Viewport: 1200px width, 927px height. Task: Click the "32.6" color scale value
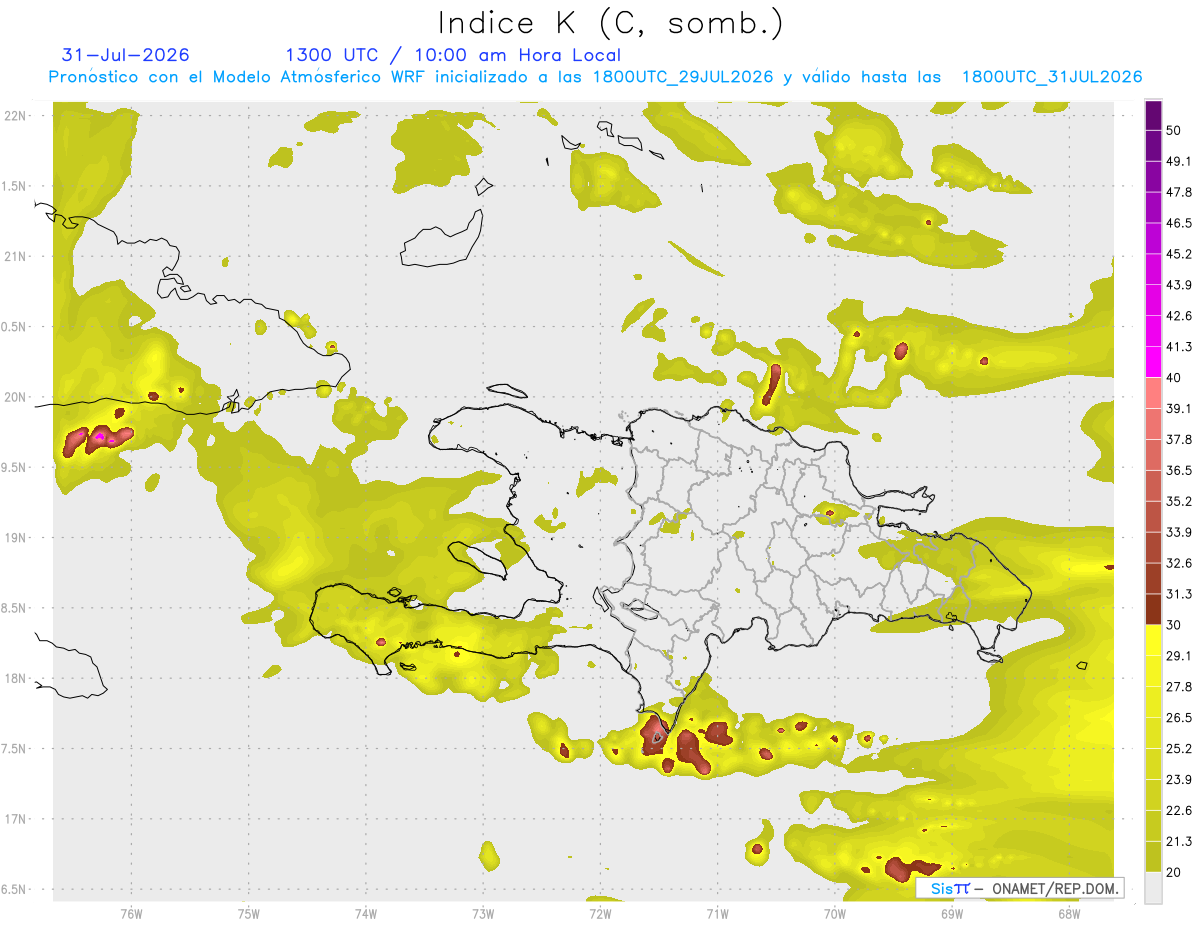1179,563
